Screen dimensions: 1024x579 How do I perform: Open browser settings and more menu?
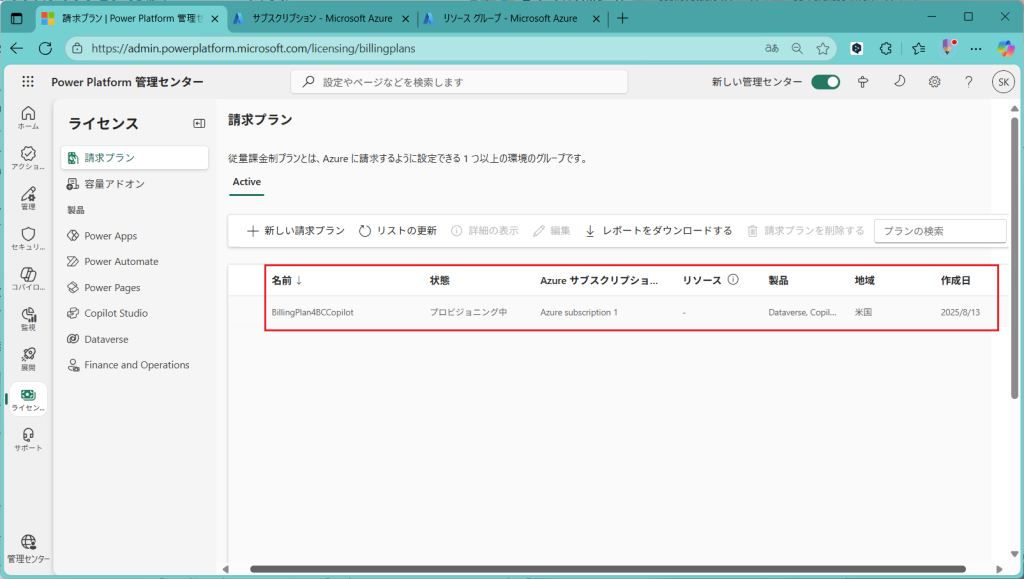(976, 48)
